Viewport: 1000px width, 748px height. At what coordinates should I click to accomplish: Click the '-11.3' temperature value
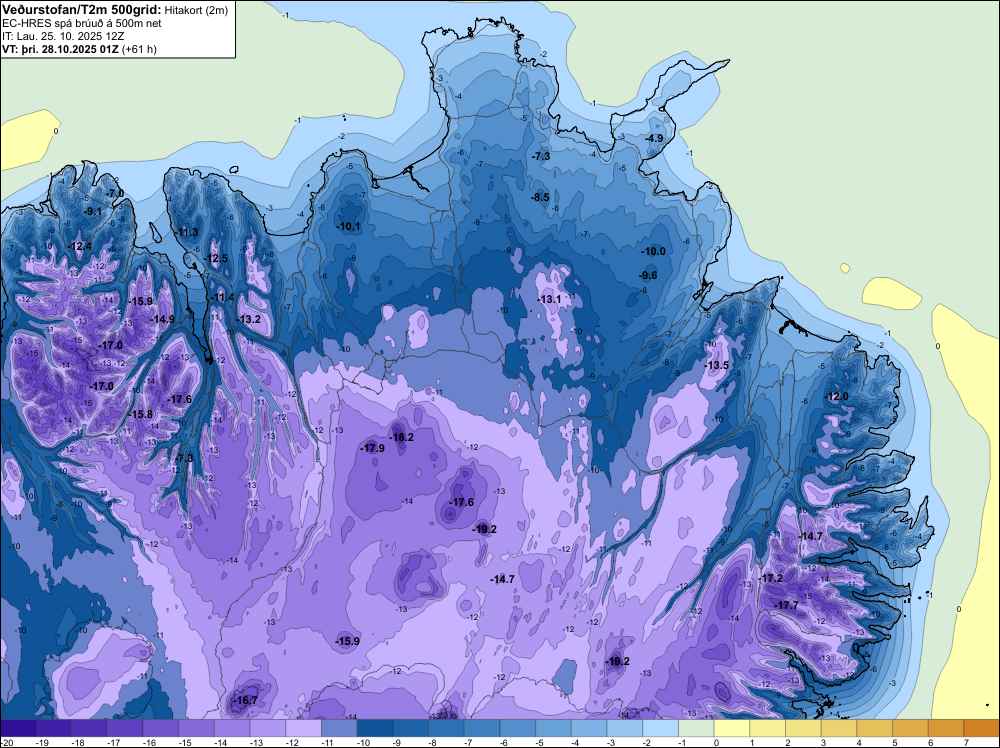pos(188,232)
